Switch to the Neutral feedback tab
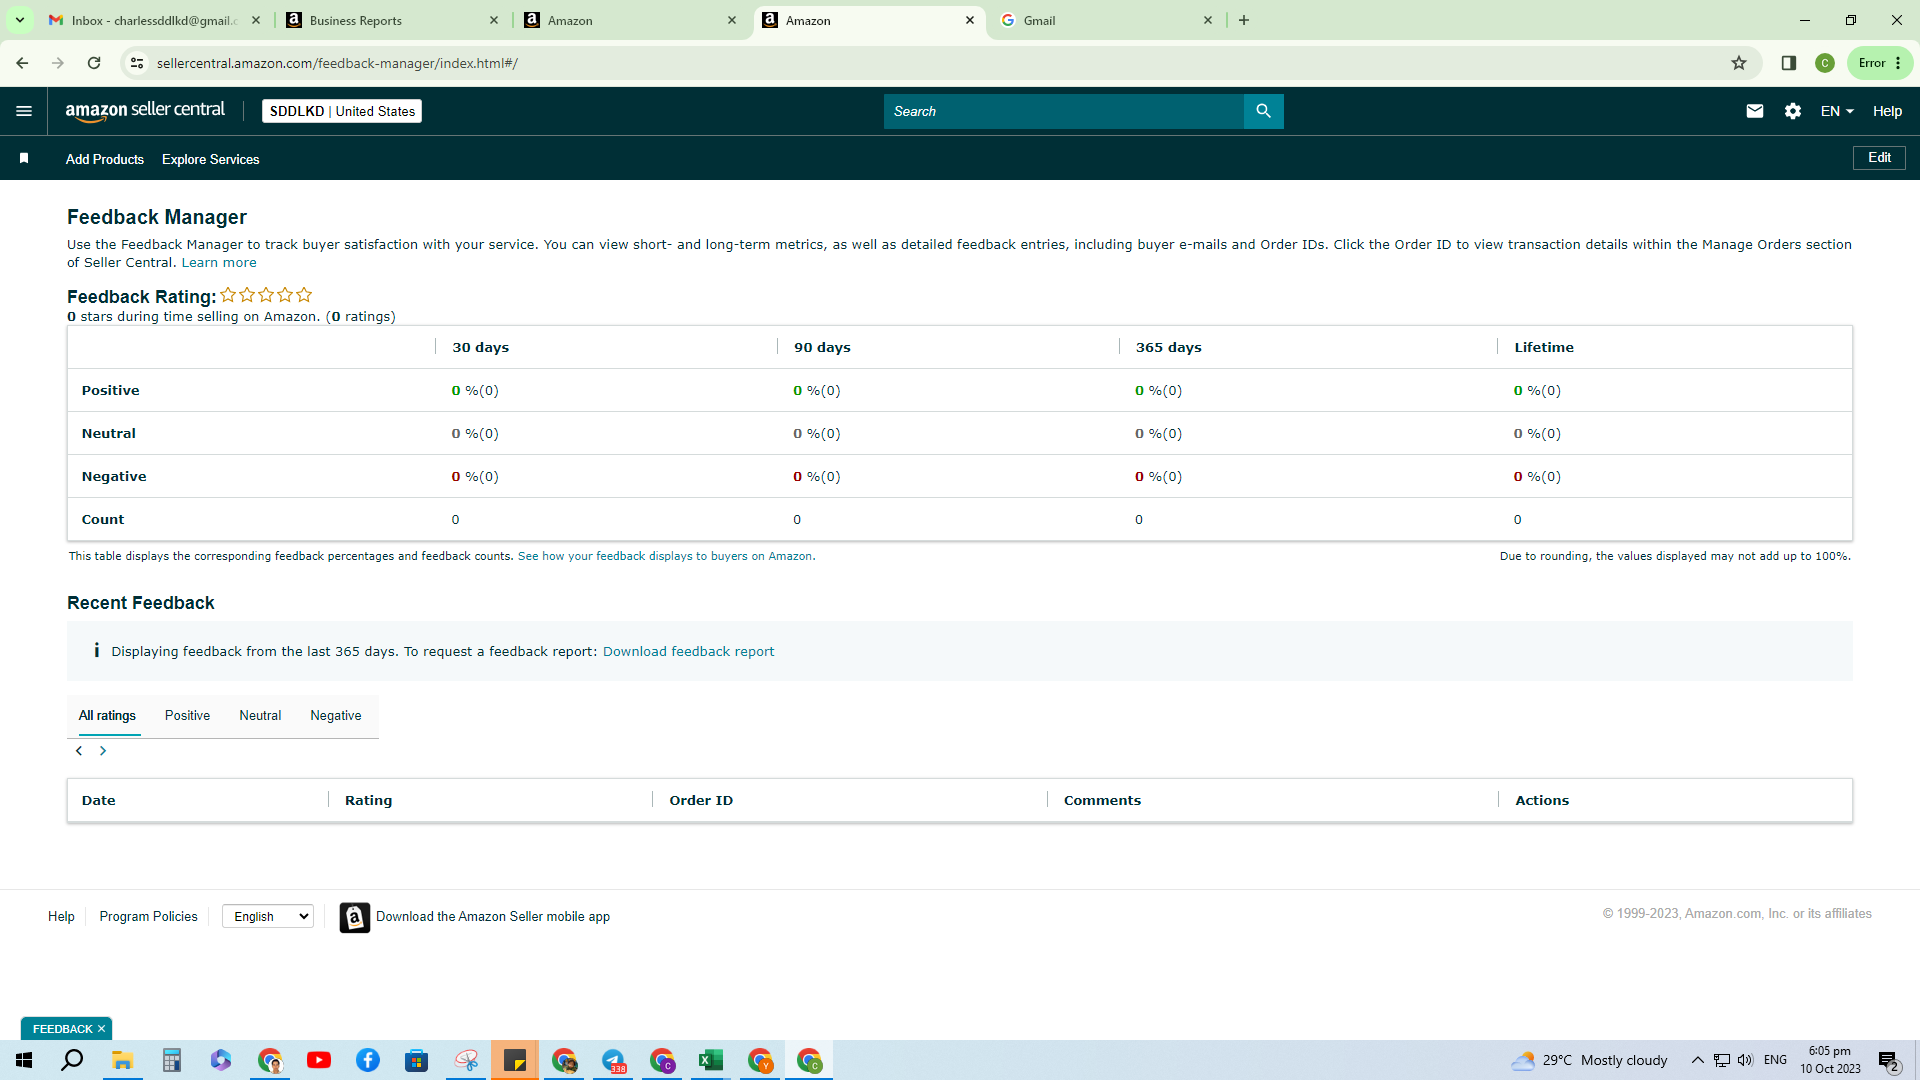 [260, 716]
